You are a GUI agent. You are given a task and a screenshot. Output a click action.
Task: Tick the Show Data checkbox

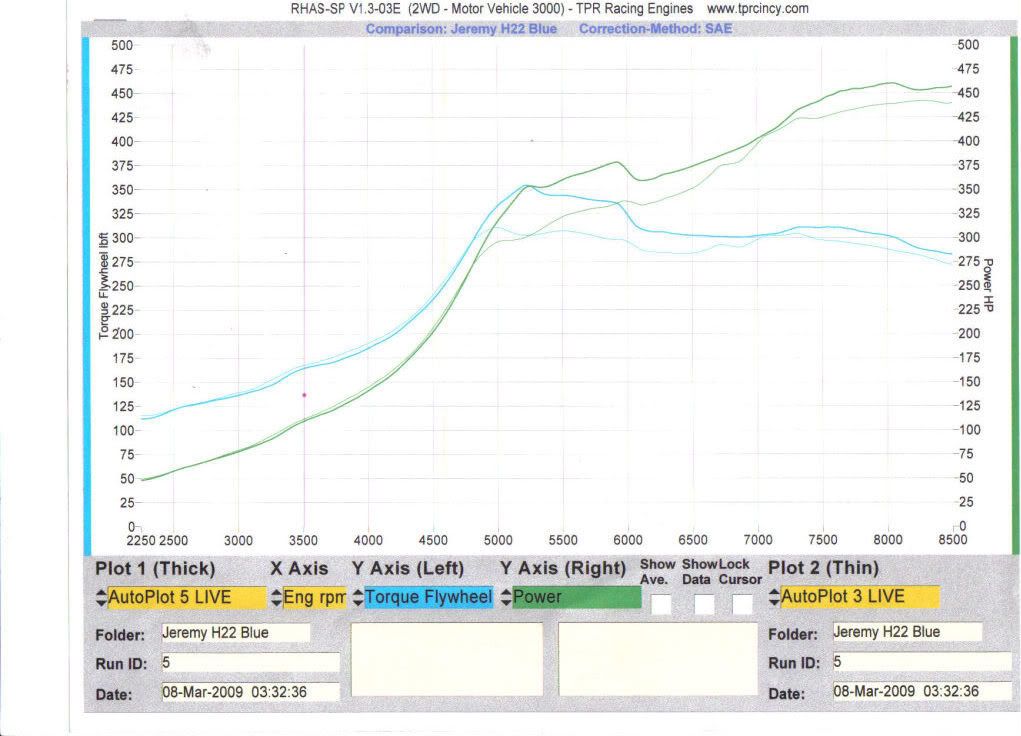[704, 603]
